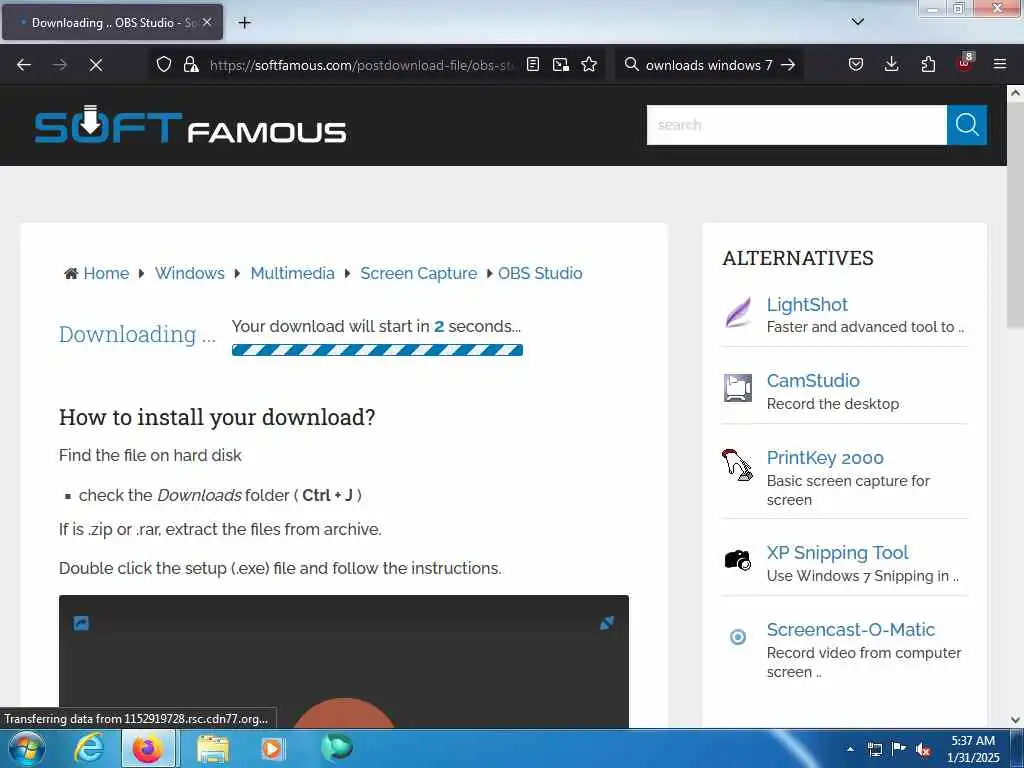
Task: Open the LightShot alternative link
Action: (x=807, y=304)
